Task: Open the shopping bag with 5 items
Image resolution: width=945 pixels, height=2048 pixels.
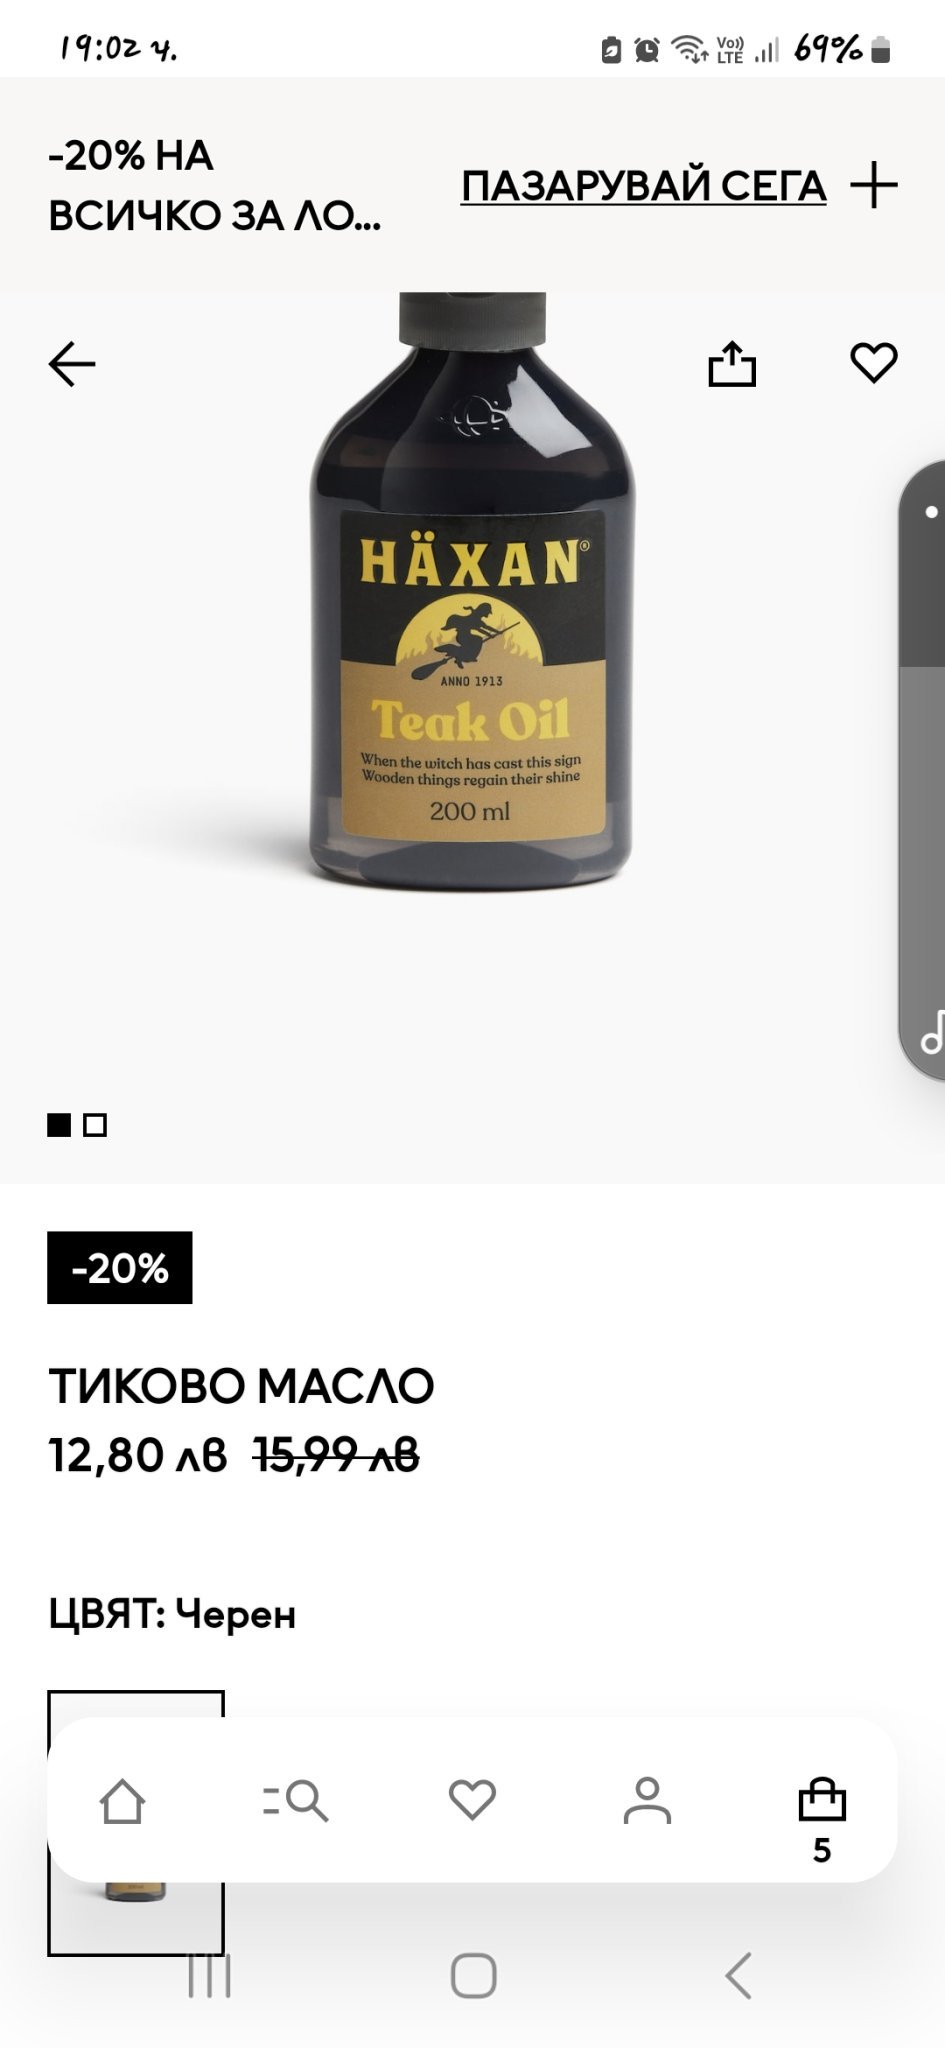Action: click(x=822, y=1820)
